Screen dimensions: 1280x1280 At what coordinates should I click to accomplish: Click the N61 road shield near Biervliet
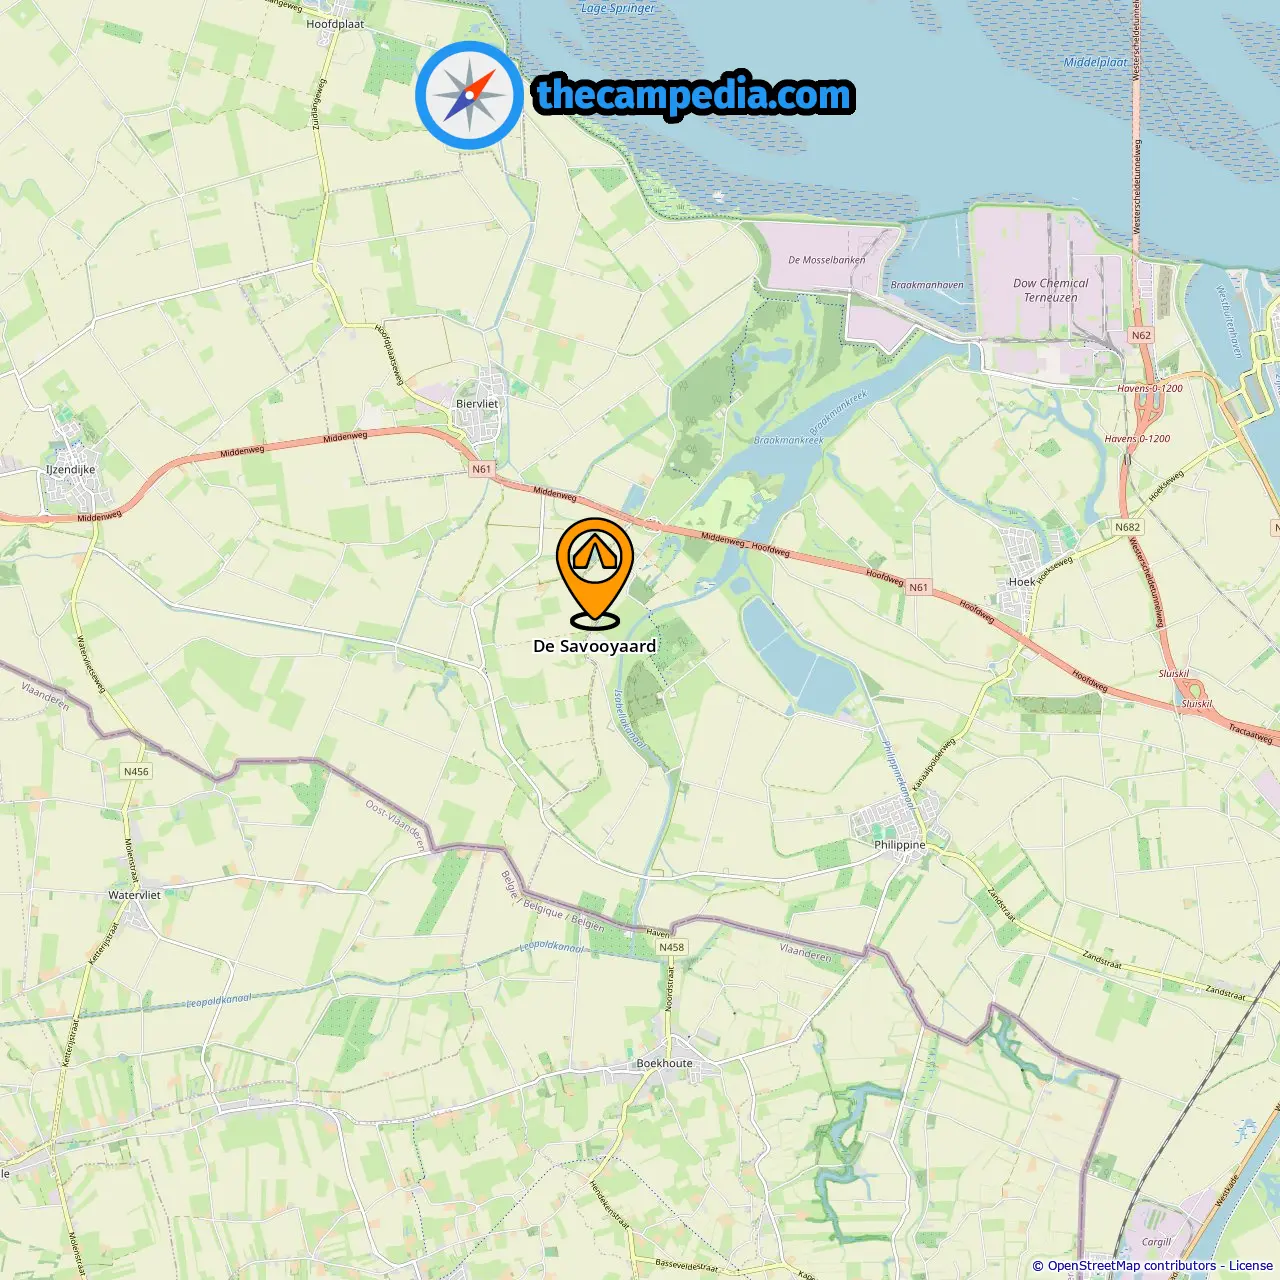tap(482, 469)
